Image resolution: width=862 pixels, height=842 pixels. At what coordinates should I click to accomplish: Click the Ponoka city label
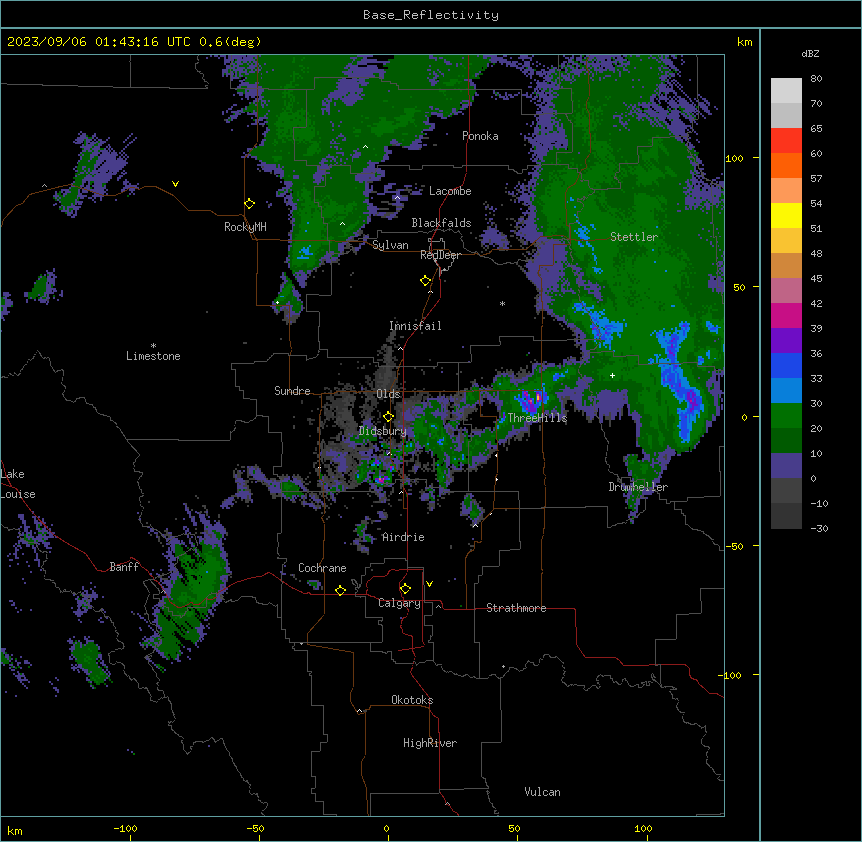(480, 136)
